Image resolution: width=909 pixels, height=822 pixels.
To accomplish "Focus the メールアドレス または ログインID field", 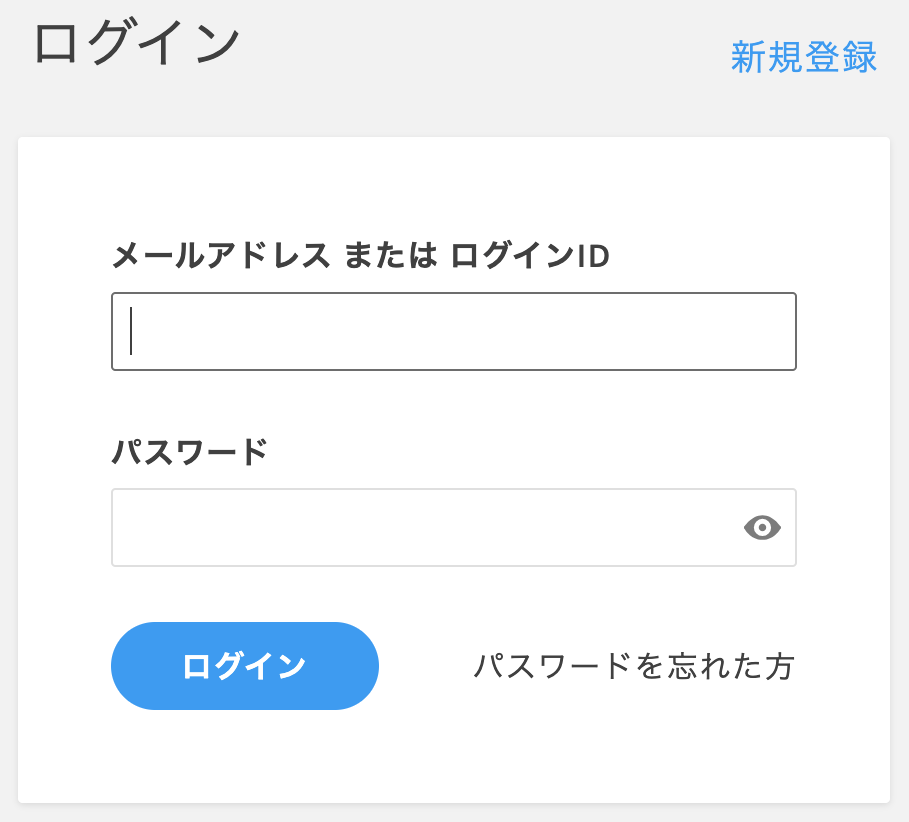I will point(453,331).
